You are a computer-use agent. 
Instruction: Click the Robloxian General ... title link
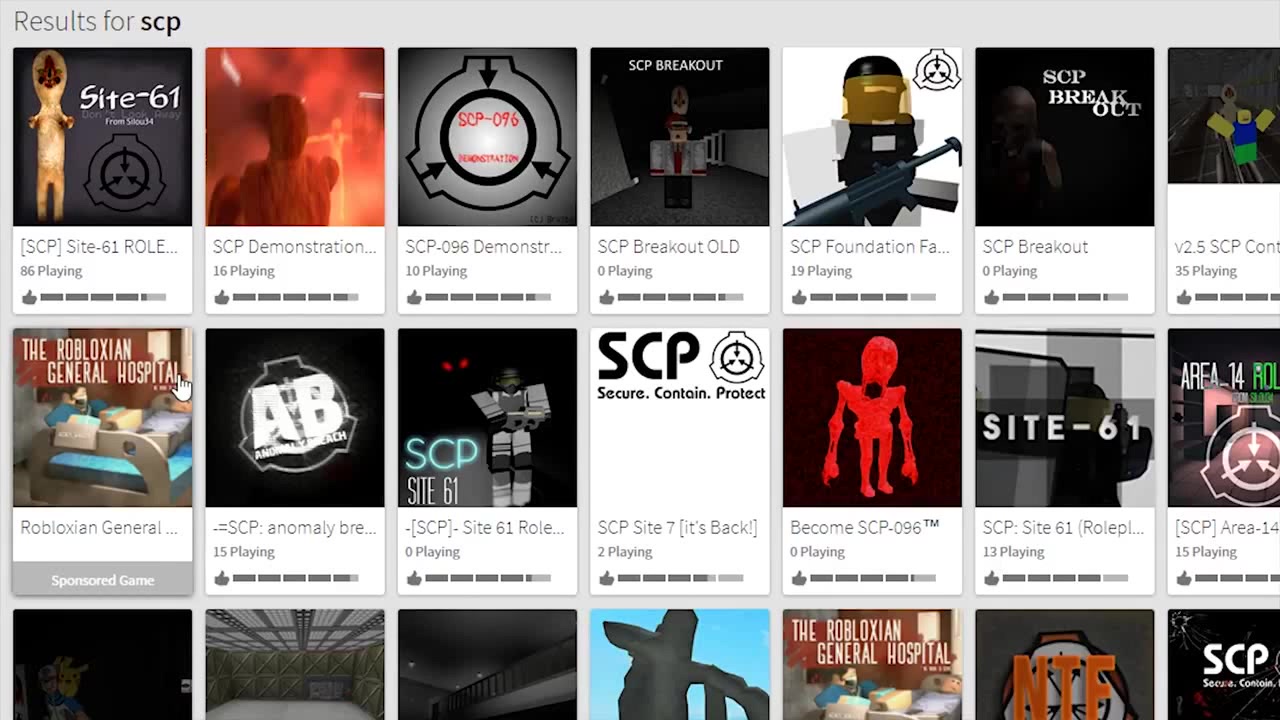[x=99, y=528]
